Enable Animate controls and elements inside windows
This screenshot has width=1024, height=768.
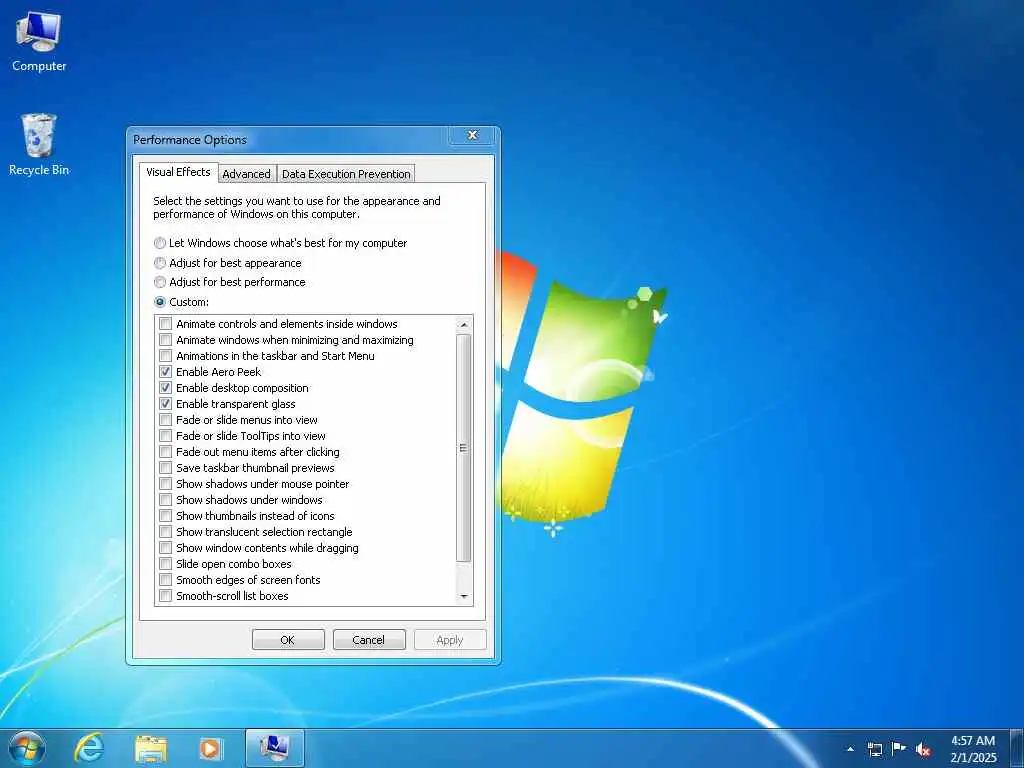tap(166, 324)
